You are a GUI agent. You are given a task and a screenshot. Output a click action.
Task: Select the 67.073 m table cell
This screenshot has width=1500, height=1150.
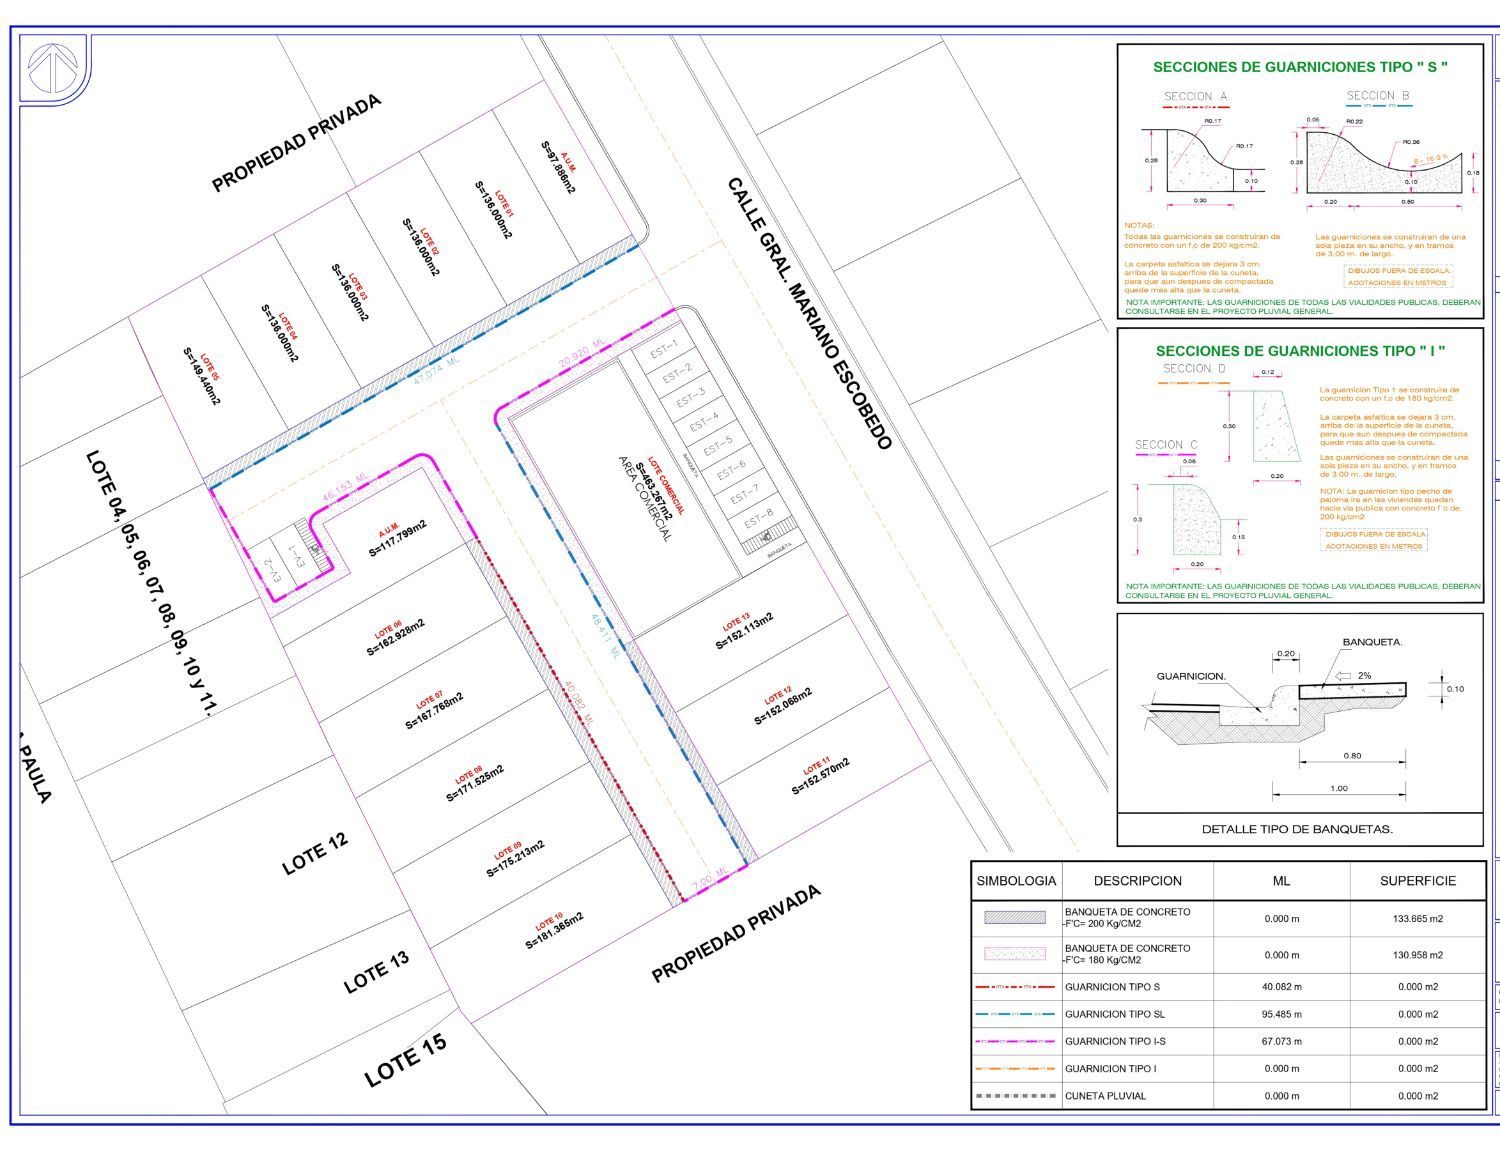[x=1282, y=1041]
